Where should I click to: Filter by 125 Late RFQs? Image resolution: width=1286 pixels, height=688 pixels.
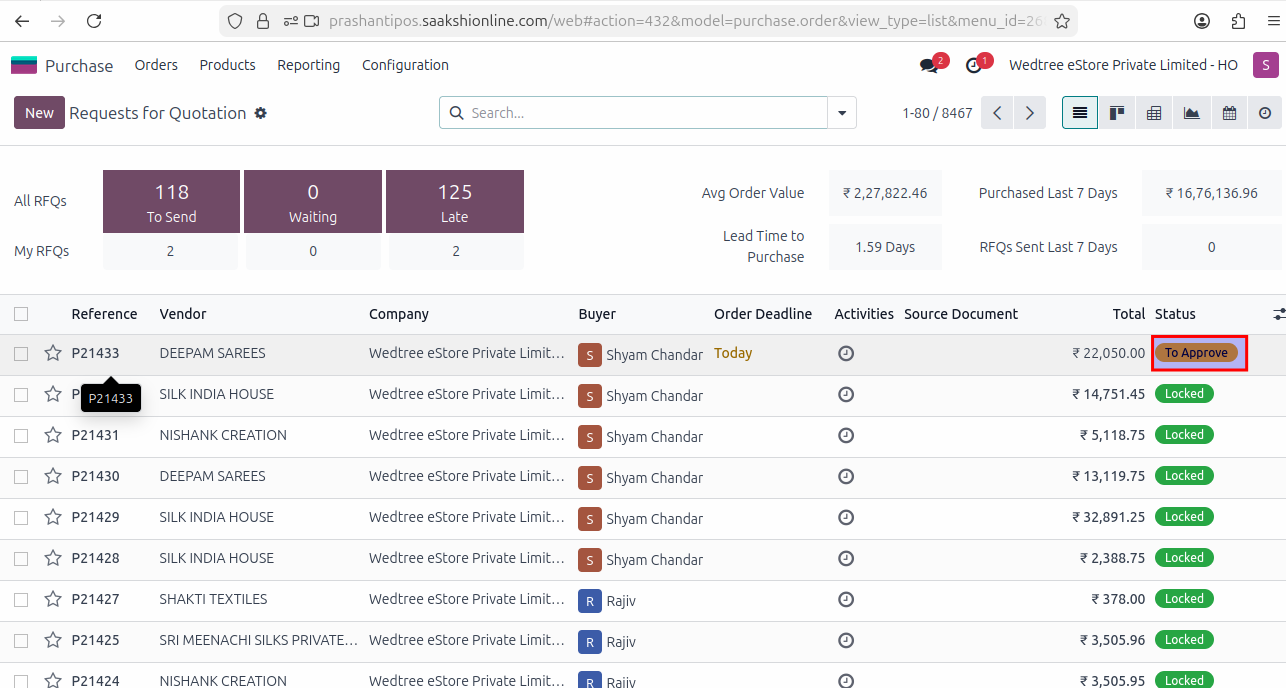tap(455, 201)
